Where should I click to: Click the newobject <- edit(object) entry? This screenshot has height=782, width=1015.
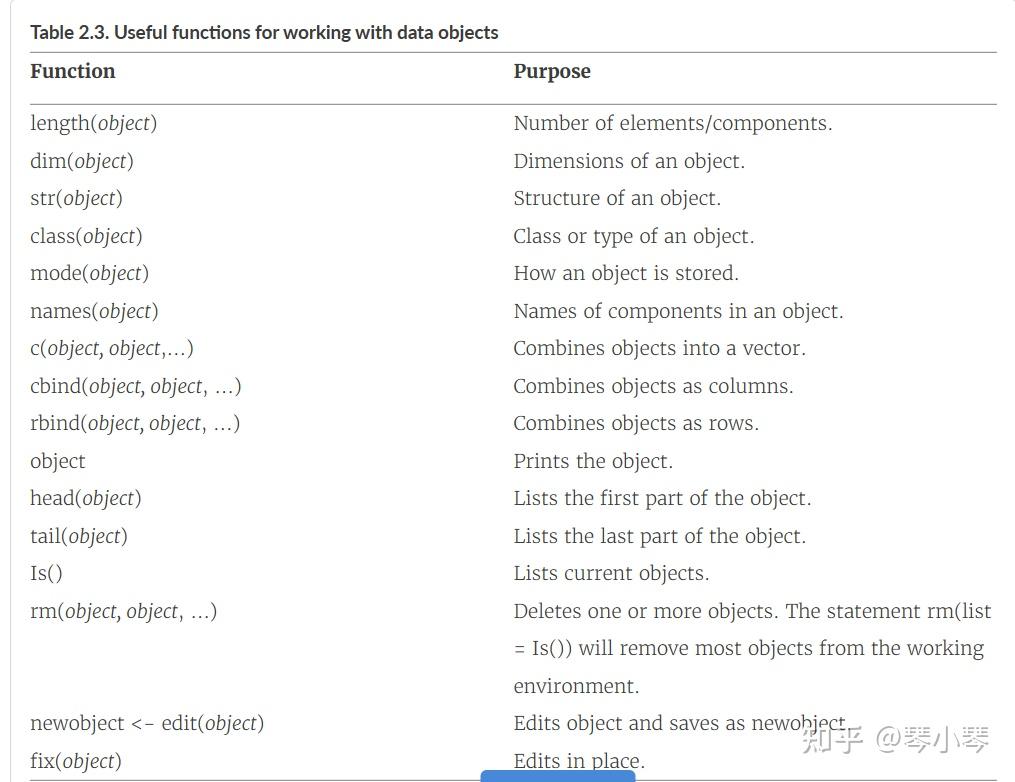(147, 723)
